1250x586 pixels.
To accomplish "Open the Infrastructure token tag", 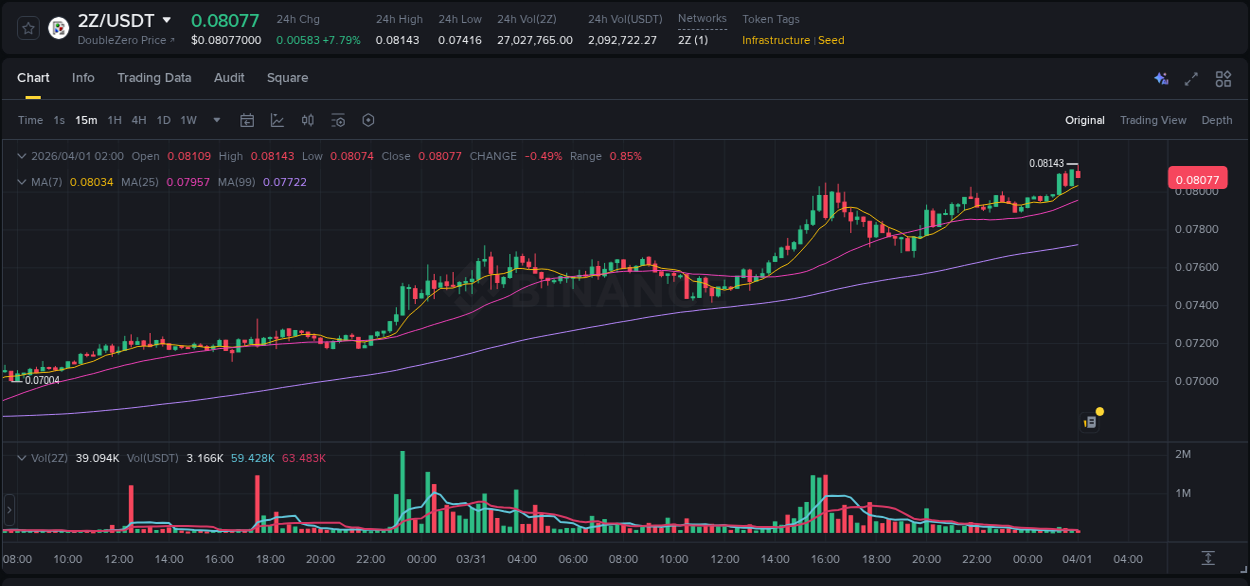I will click(775, 40).
